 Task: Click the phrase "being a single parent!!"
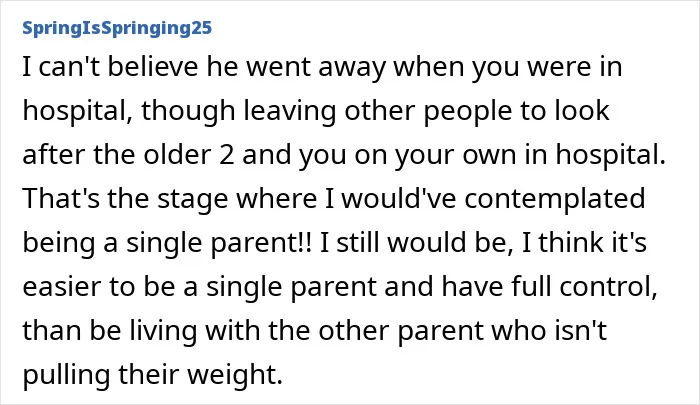[167, 242]
